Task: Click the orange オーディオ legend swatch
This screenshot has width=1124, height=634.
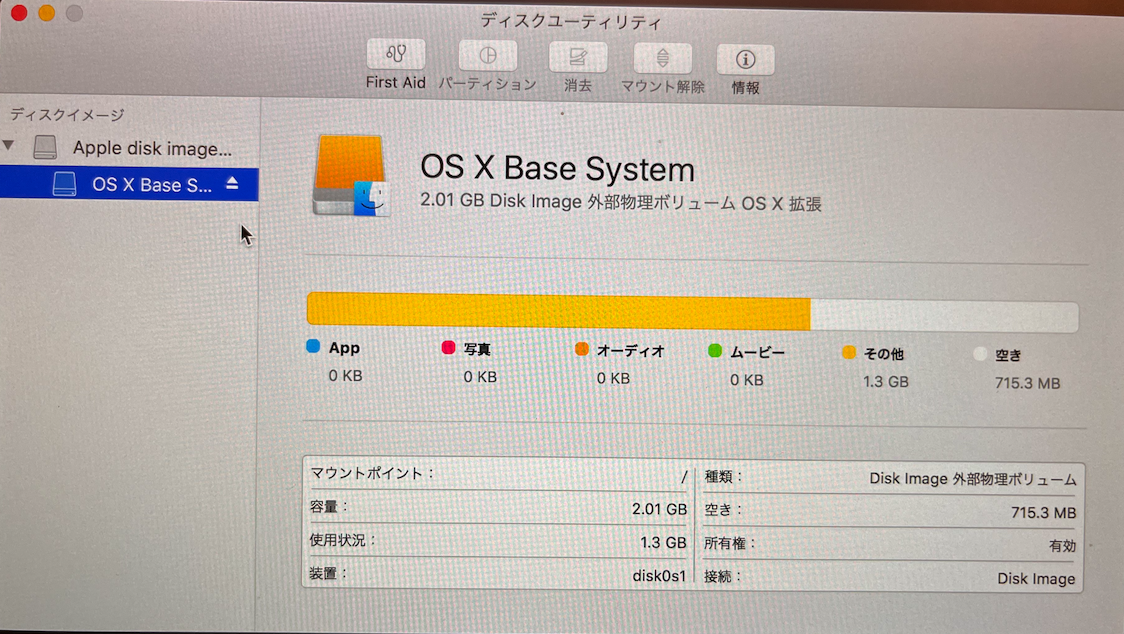Action: tap(581, 349)
